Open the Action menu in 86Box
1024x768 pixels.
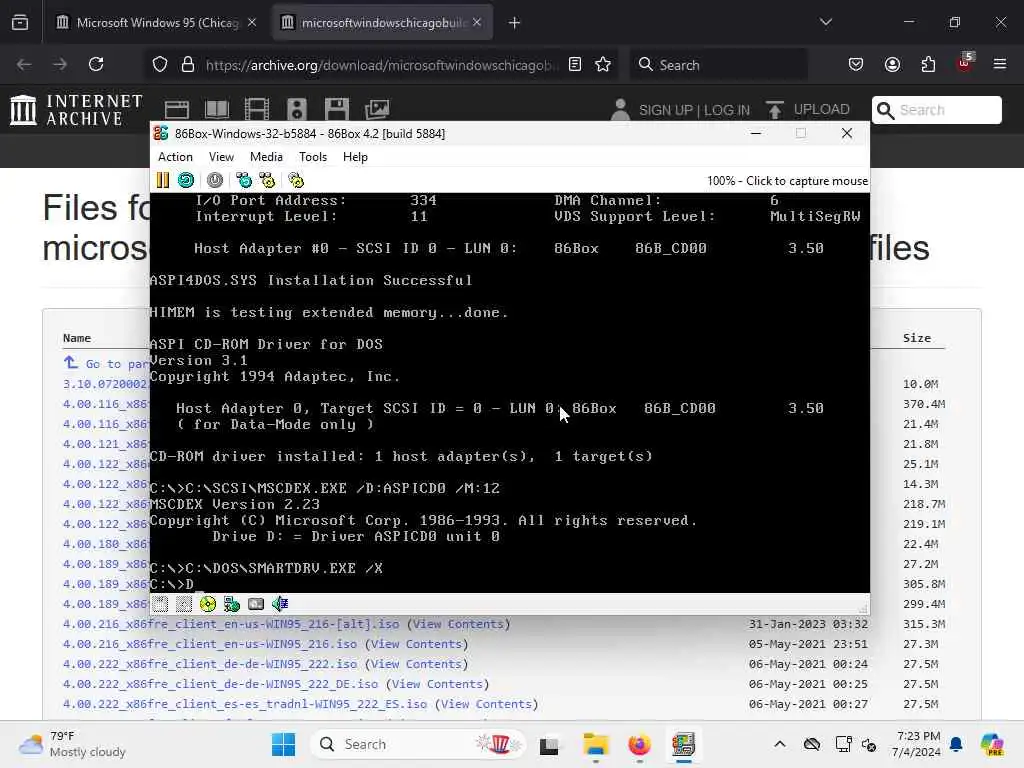pyautogui.click(x=175, y=157)
